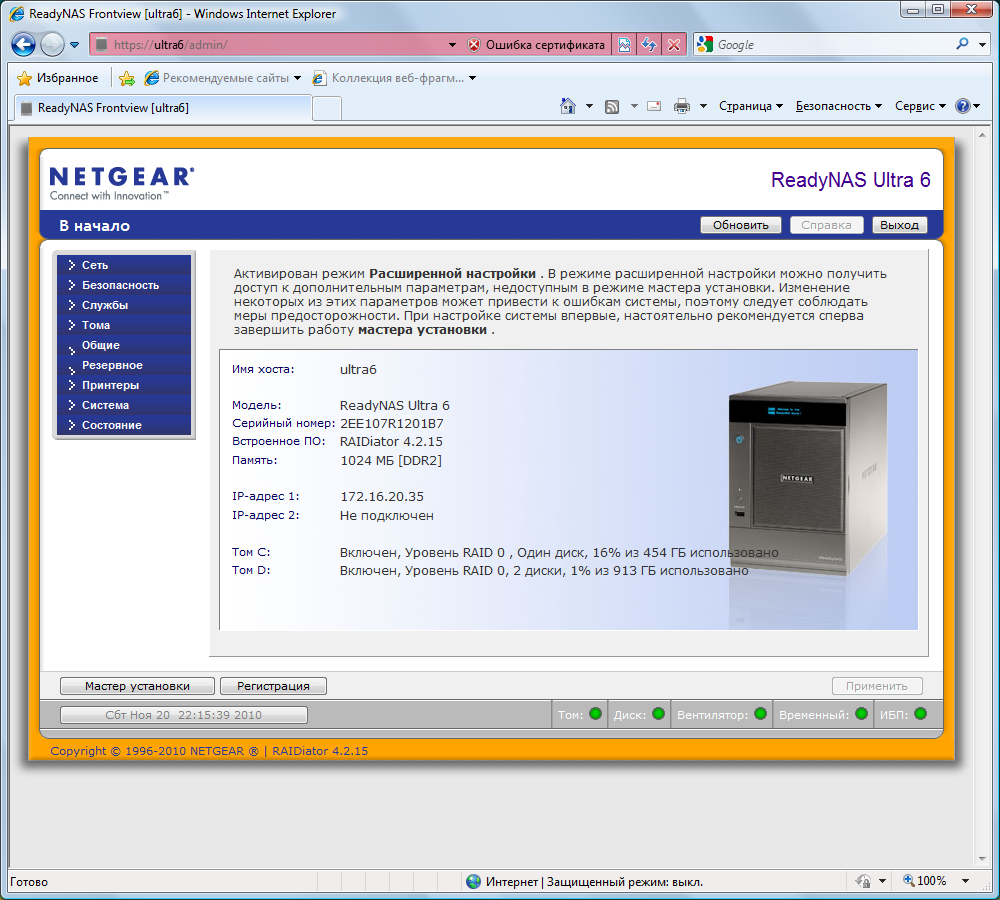
Task: Click the ИБП green status LED
Action: point(920,714)
